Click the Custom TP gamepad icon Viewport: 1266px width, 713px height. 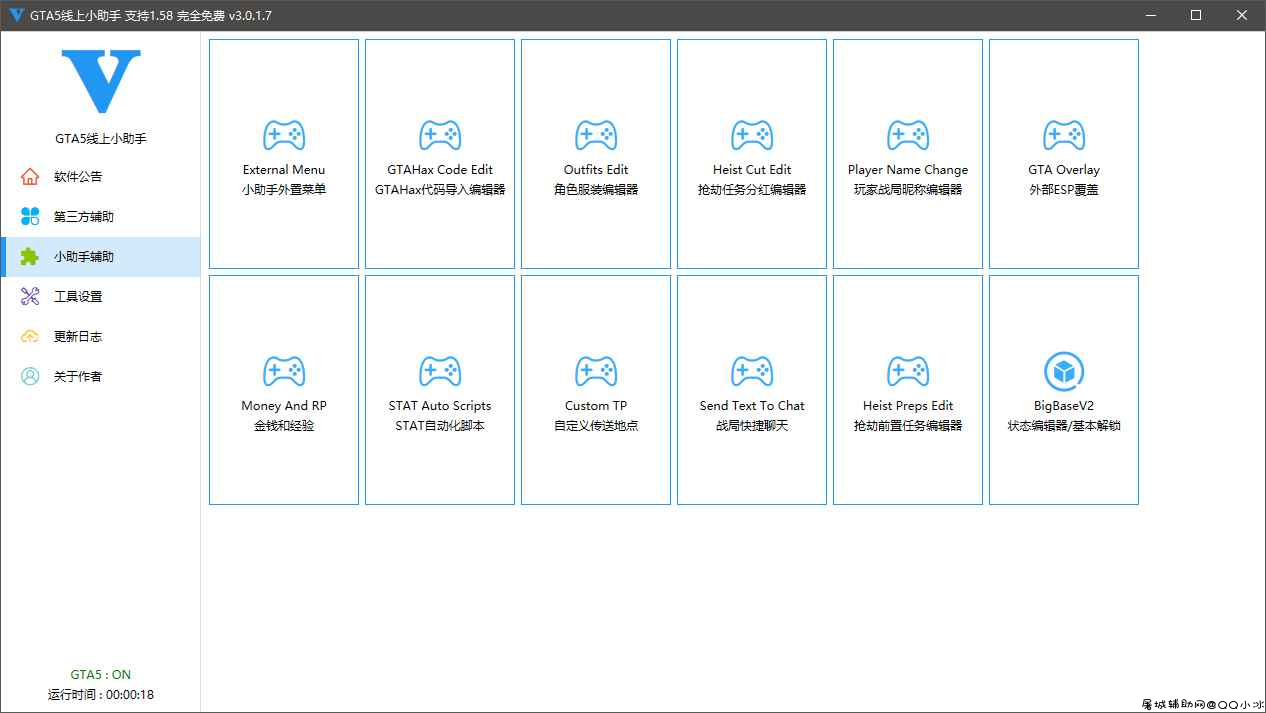596,372
